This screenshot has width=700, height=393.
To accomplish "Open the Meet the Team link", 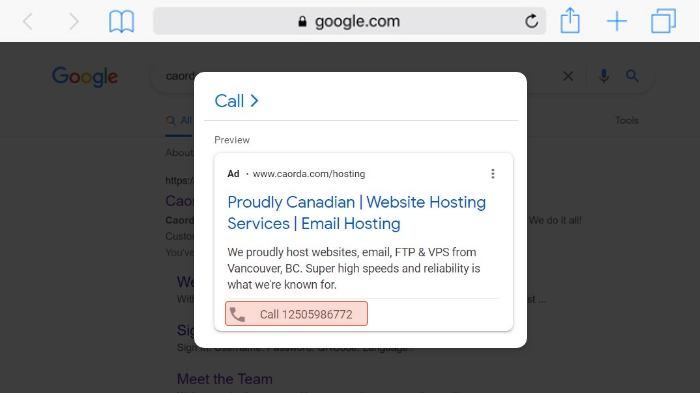I will point(225,379).
